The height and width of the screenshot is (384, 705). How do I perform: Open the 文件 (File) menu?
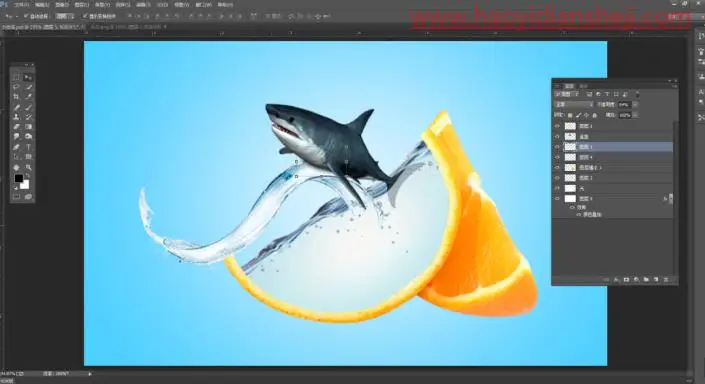(21, 5)
